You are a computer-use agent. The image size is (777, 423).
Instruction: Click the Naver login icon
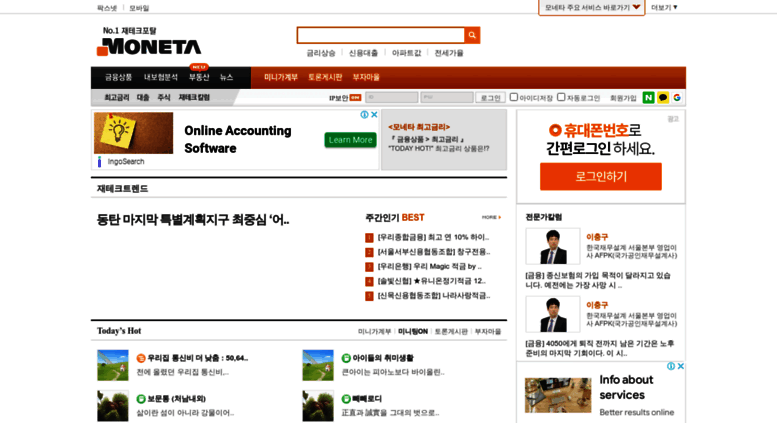click(x=648, y=98)
